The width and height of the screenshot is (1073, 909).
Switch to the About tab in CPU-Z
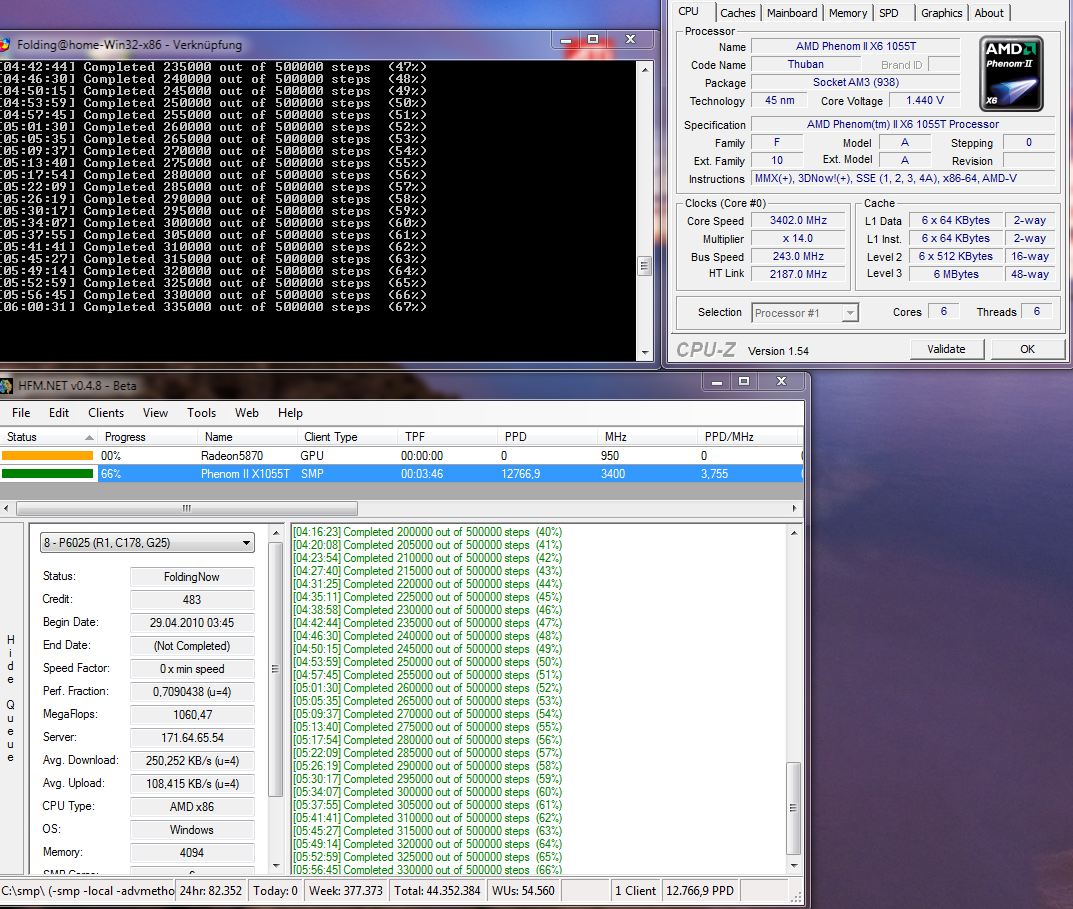click(x=989, y=13)
